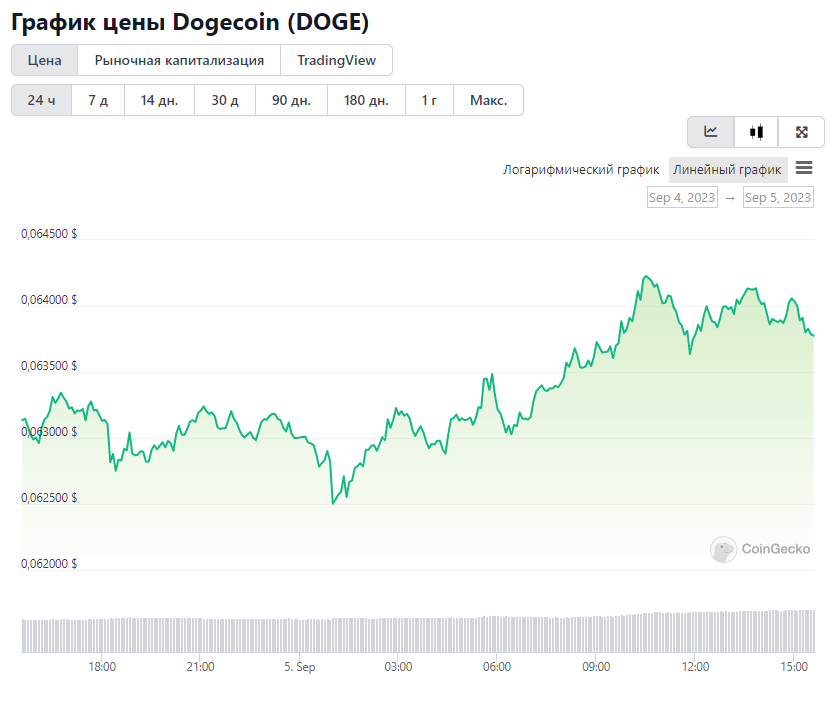
Task: Click the 21:00 time axis label
Action: (x=200, y=666)
